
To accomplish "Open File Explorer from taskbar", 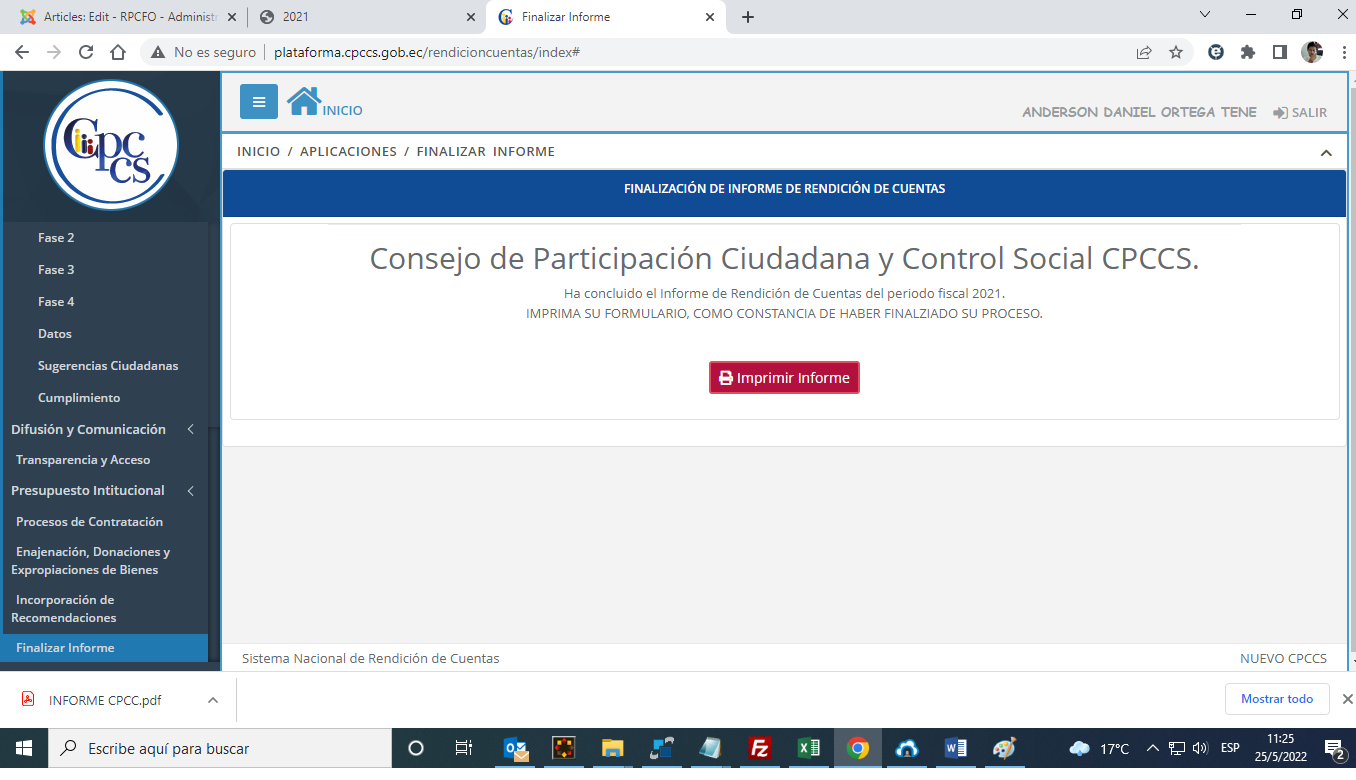I will 613,748.
